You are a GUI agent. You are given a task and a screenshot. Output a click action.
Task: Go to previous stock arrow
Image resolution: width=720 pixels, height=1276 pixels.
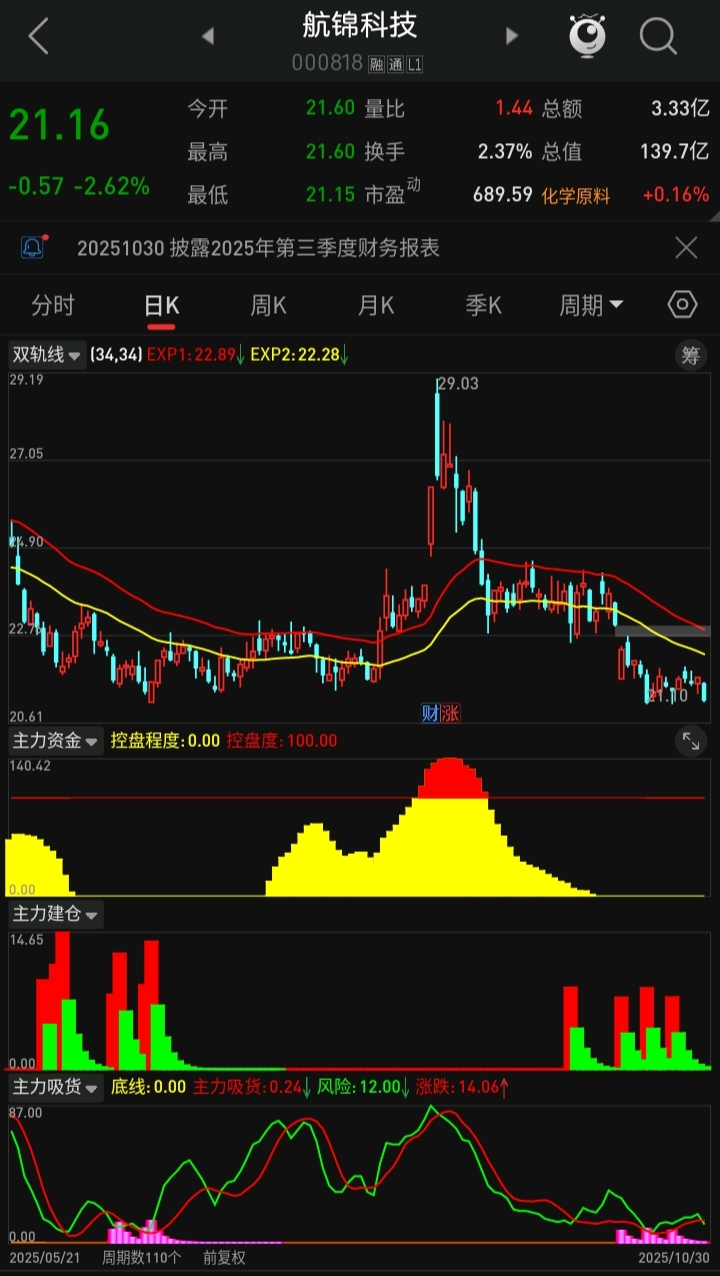(208, 37)
